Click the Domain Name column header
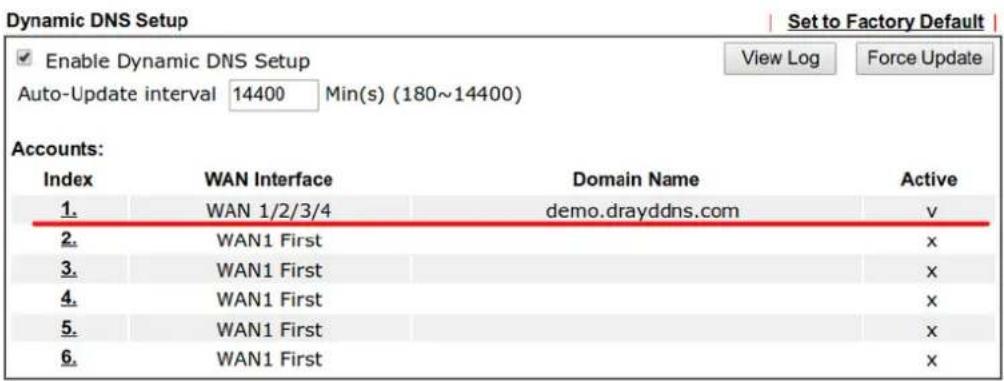1004x381 pixels. pos(635,180)
